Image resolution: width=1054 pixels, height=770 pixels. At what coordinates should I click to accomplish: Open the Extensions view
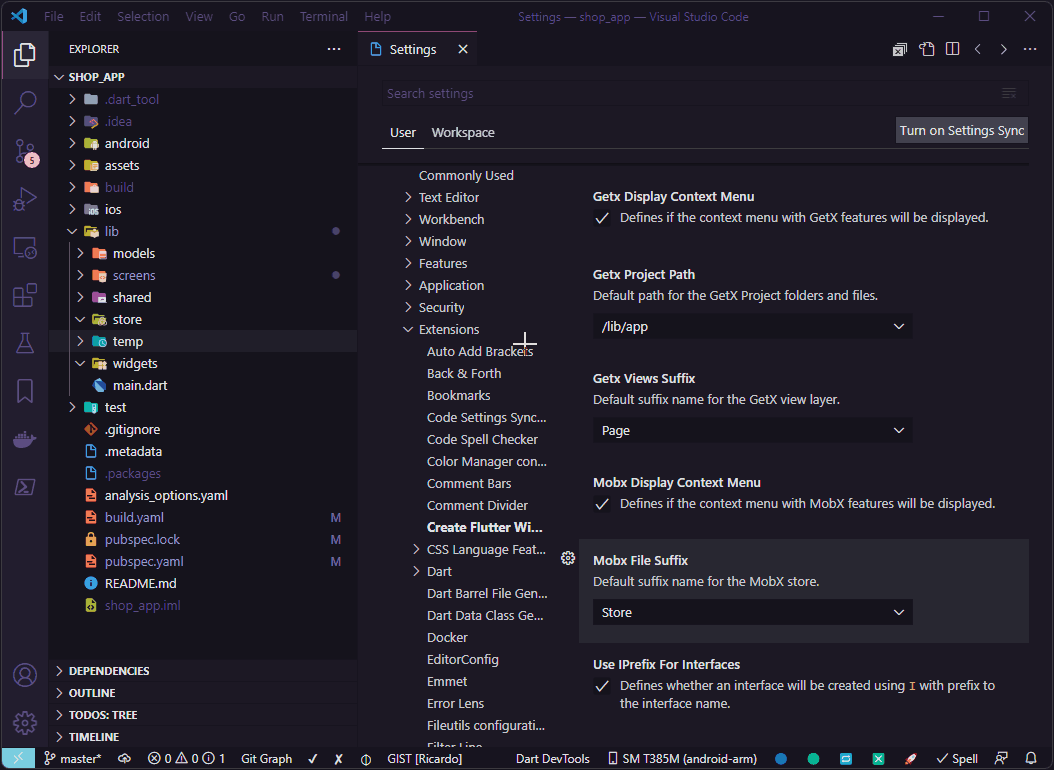(25, 296)
